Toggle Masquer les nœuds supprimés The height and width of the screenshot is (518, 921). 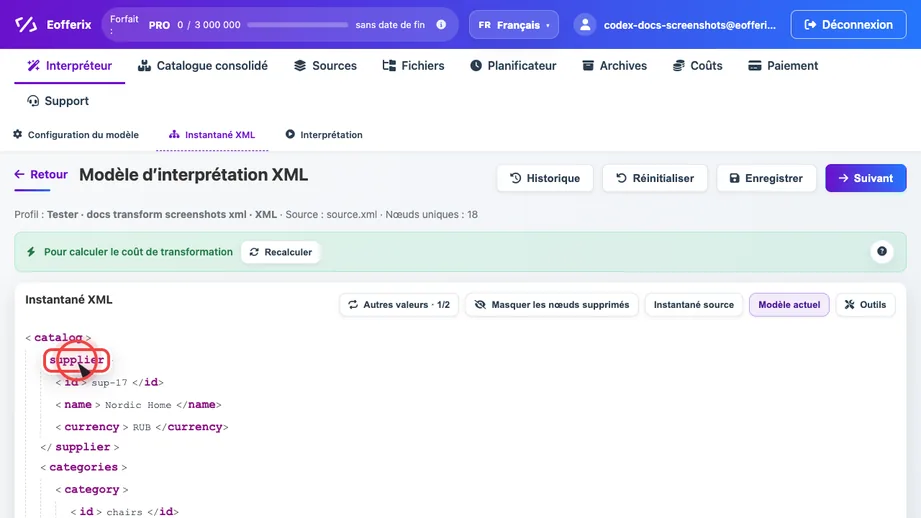click(552, 305)
